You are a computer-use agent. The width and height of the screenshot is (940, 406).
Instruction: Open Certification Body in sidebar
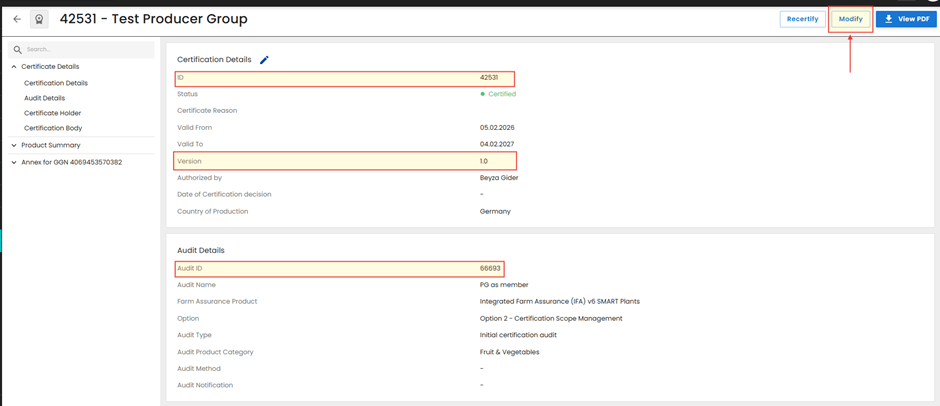pos(53,128)
